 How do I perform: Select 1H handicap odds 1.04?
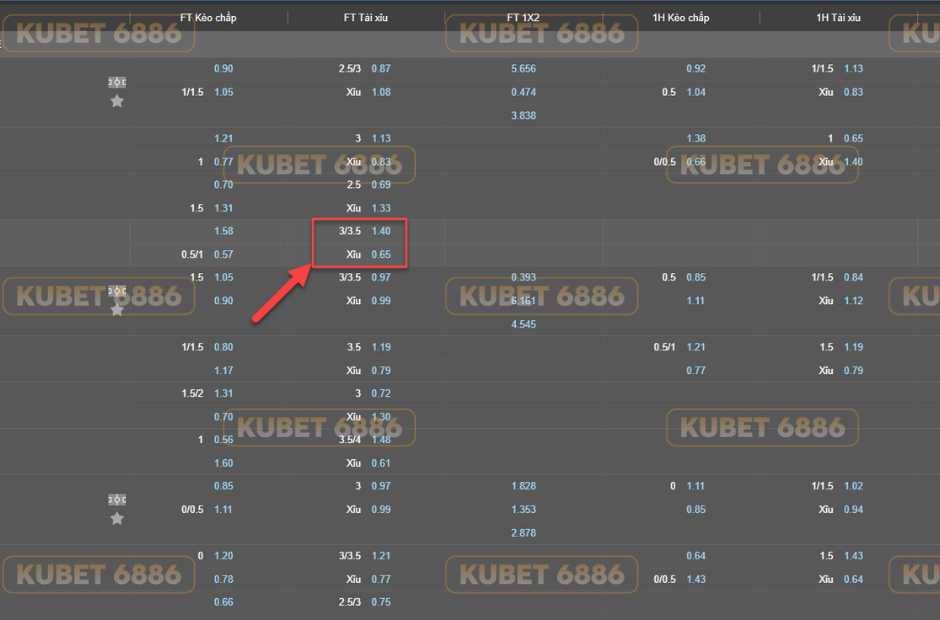coord(696,92)
